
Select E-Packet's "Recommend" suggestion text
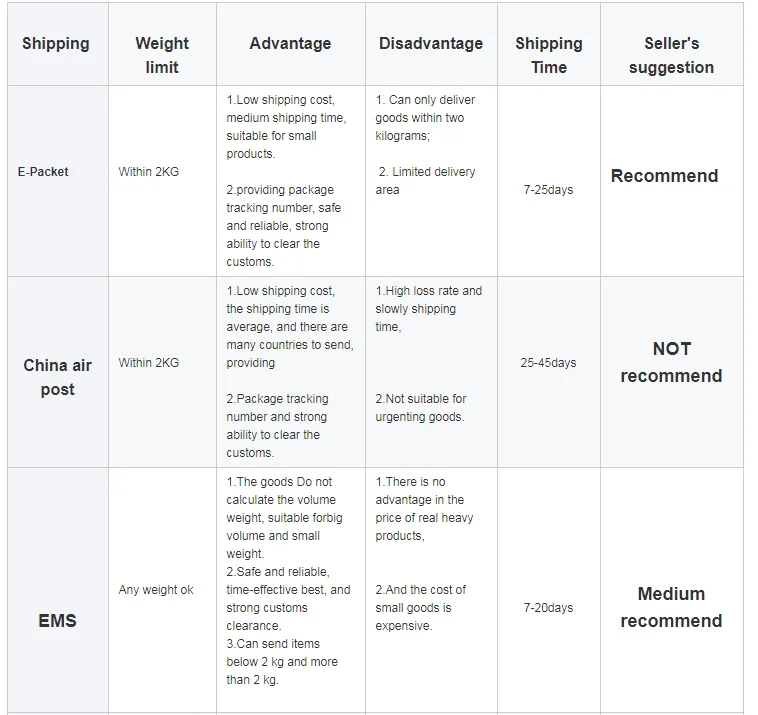click(664, 176)
